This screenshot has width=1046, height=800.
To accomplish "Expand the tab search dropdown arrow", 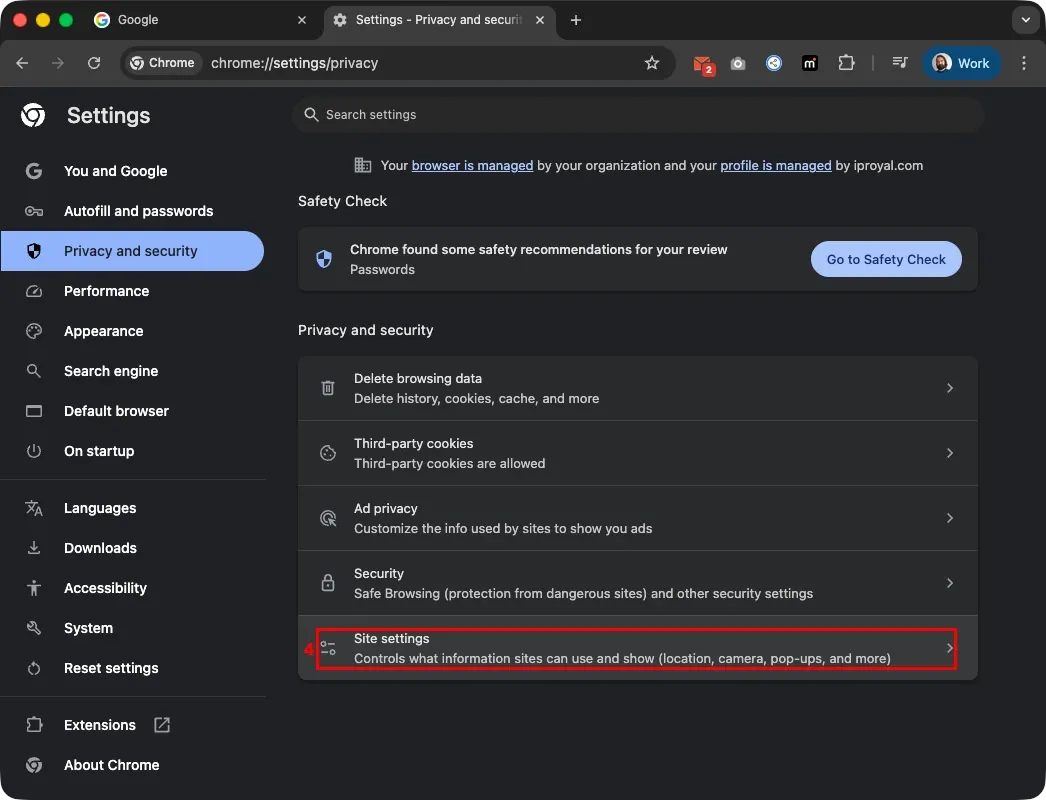I will (x=1025, y=20).
